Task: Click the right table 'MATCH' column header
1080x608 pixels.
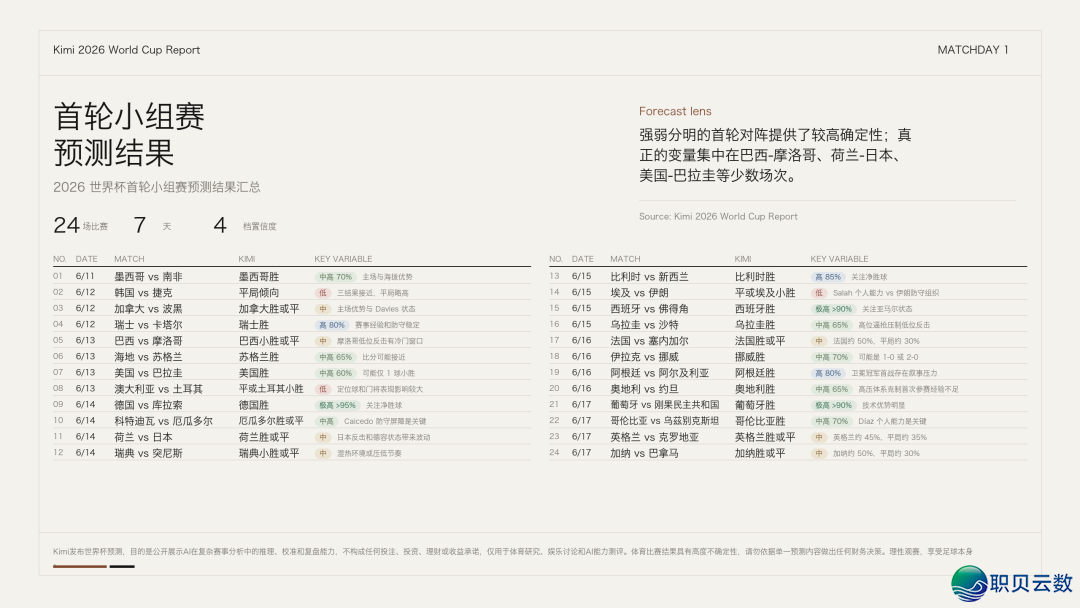Action: tap(625, 259)
